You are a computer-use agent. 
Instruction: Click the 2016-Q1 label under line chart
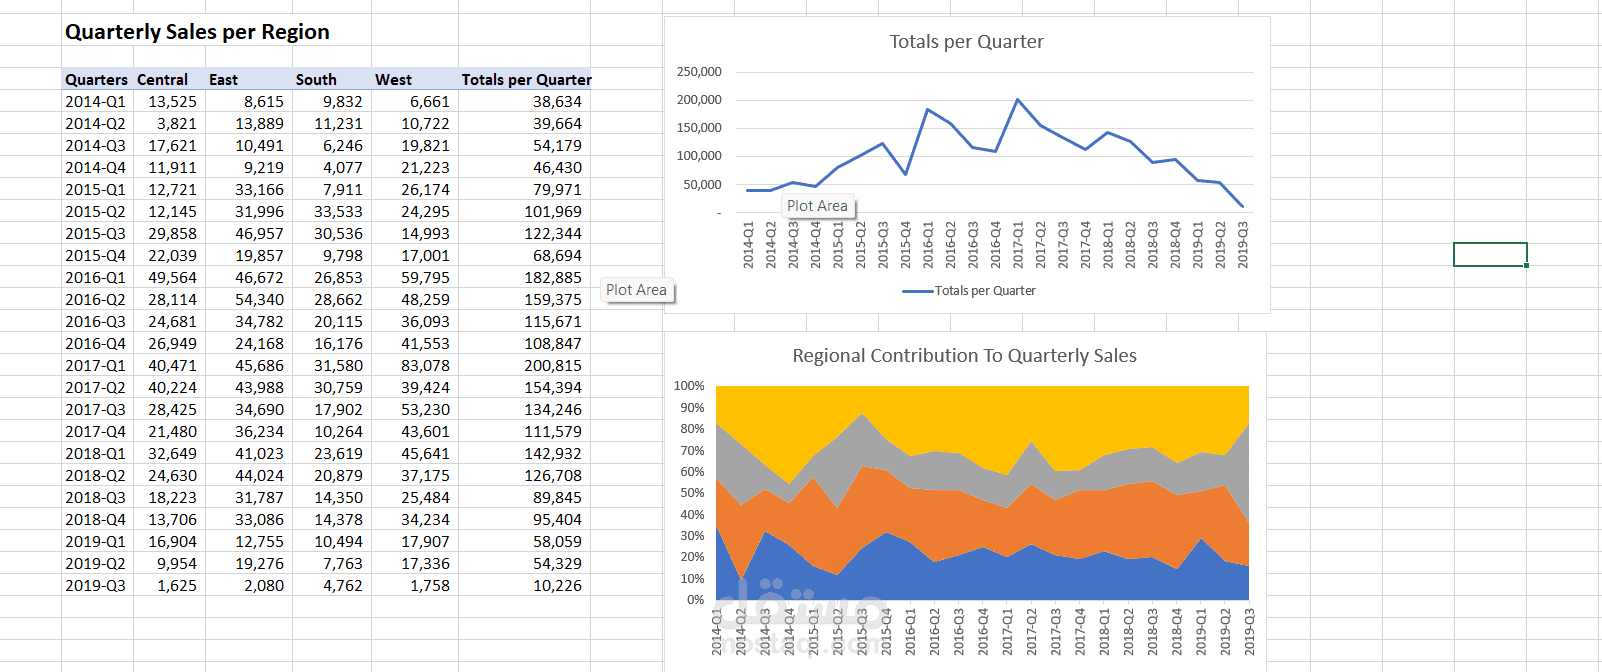[x=928, y=245]
